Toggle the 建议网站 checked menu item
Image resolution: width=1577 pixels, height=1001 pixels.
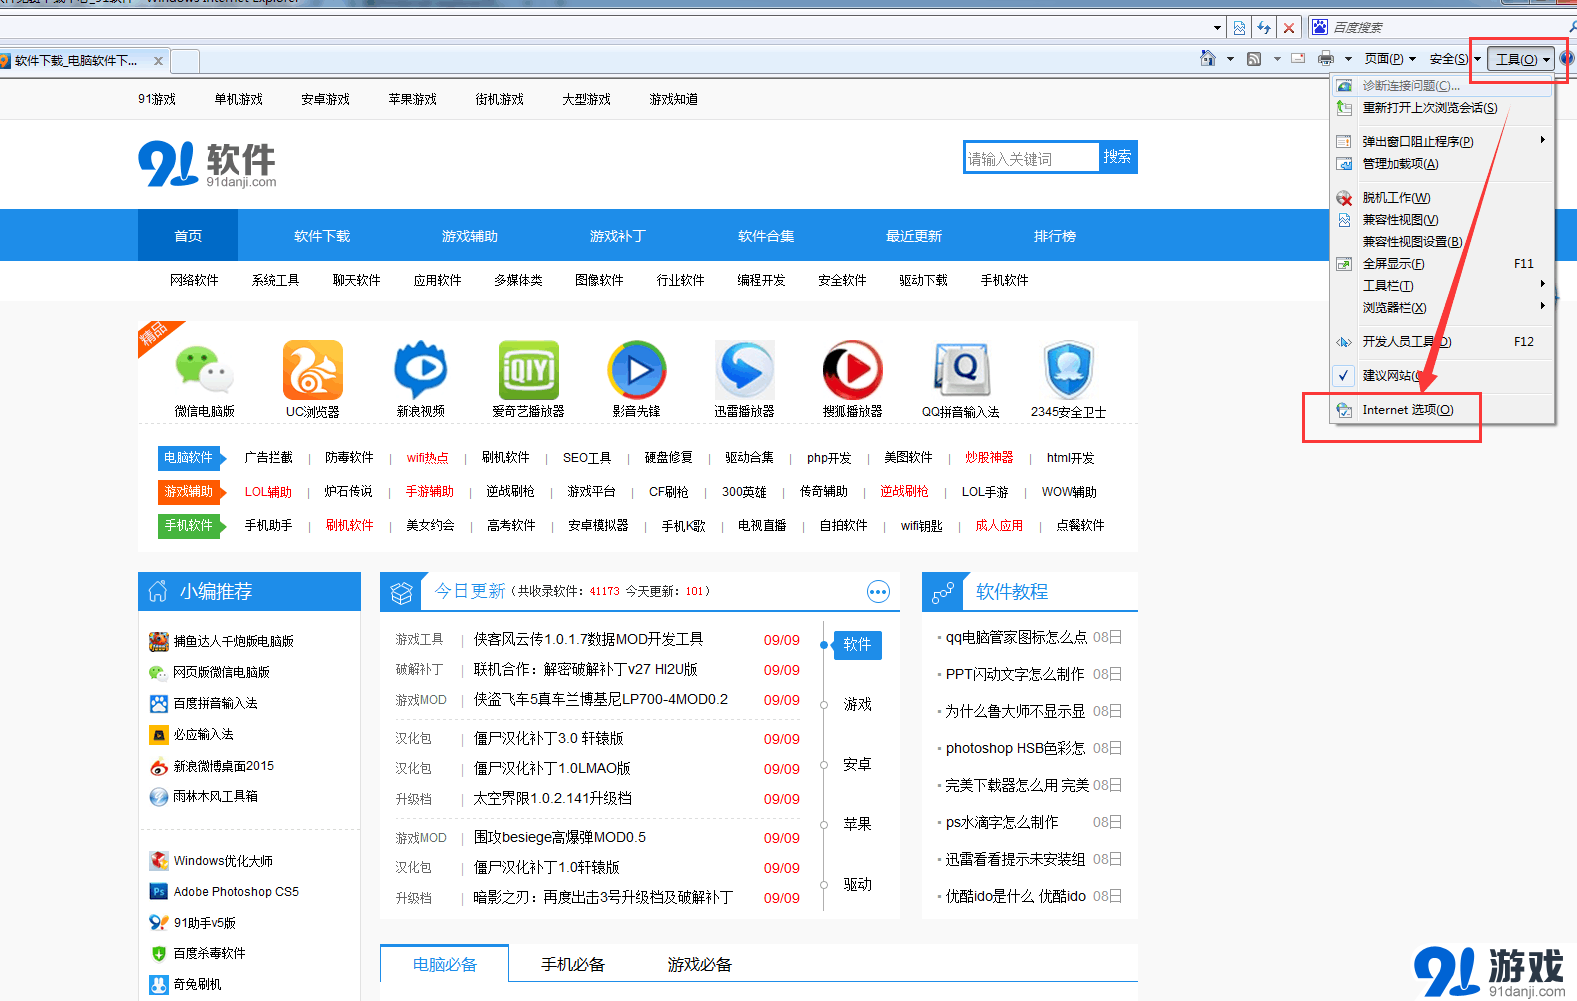click(1442, 376)
